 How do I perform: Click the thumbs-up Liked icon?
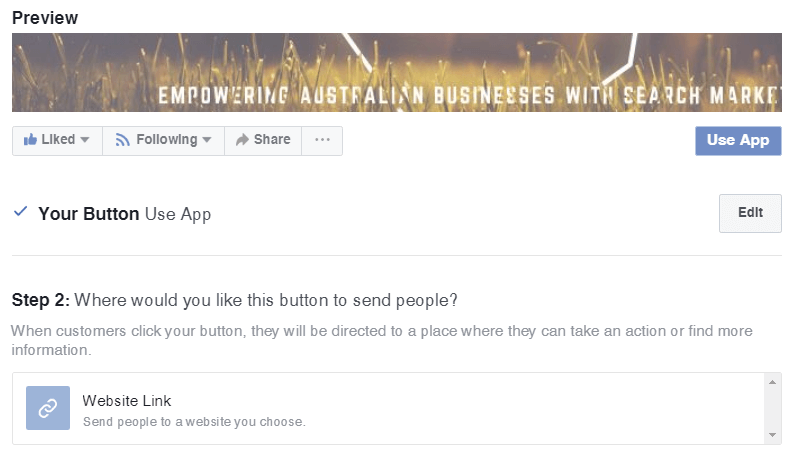pos(31,139)
